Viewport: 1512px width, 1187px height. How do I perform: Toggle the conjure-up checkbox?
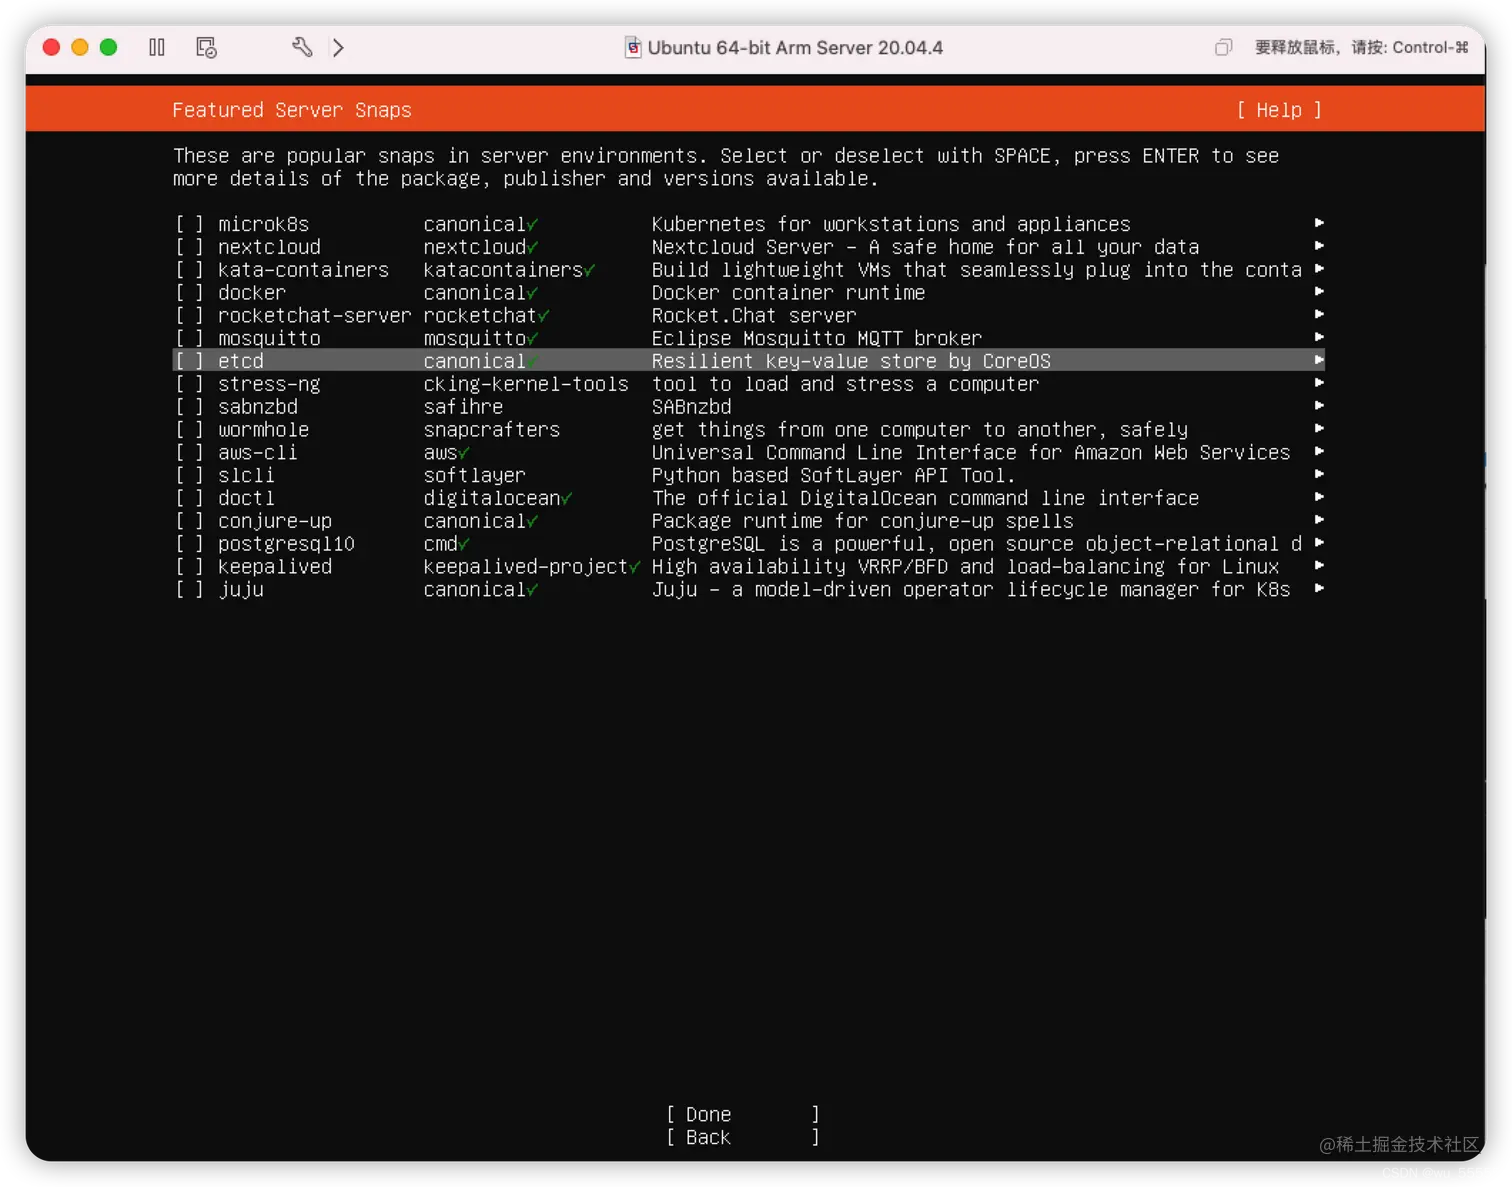click(x=189, y=521)
